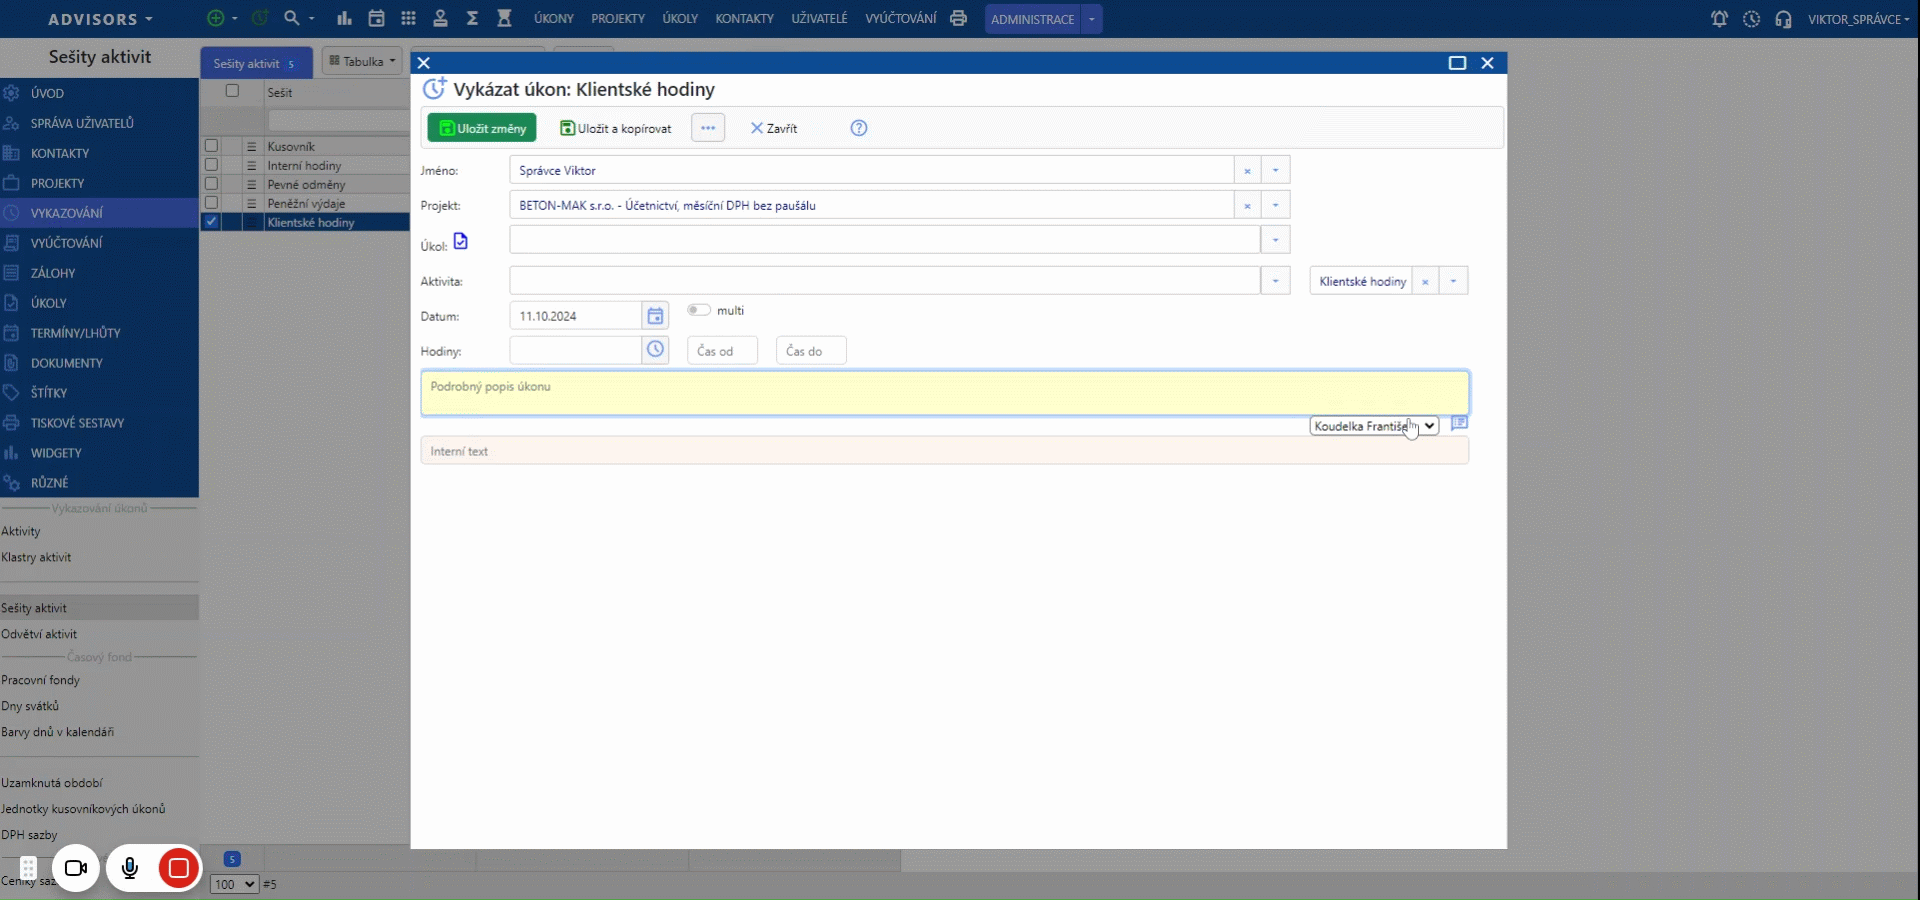Open the Aktivita dropdown list
This screenshot has height=900, width=1920.
coord(1275,281)
